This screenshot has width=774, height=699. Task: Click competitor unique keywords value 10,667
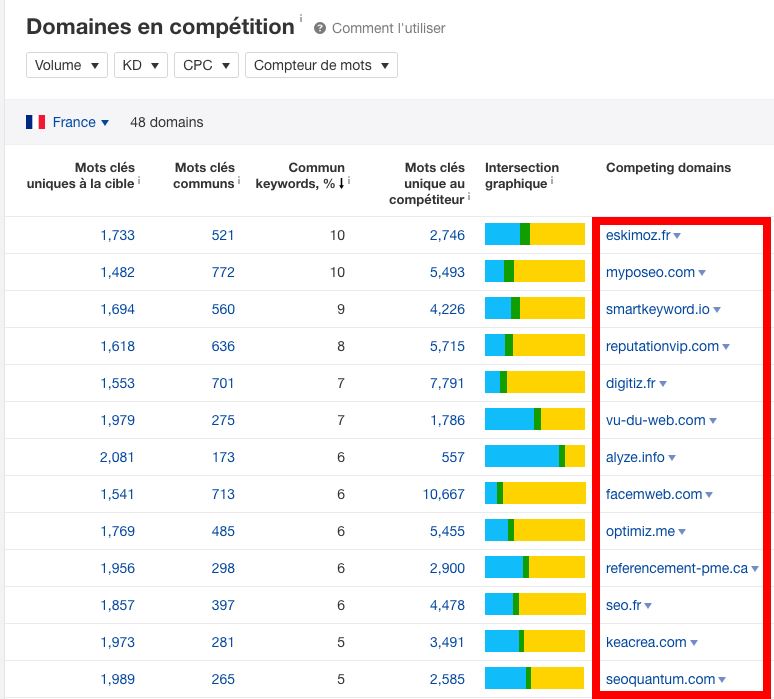(x=444, y=494)
